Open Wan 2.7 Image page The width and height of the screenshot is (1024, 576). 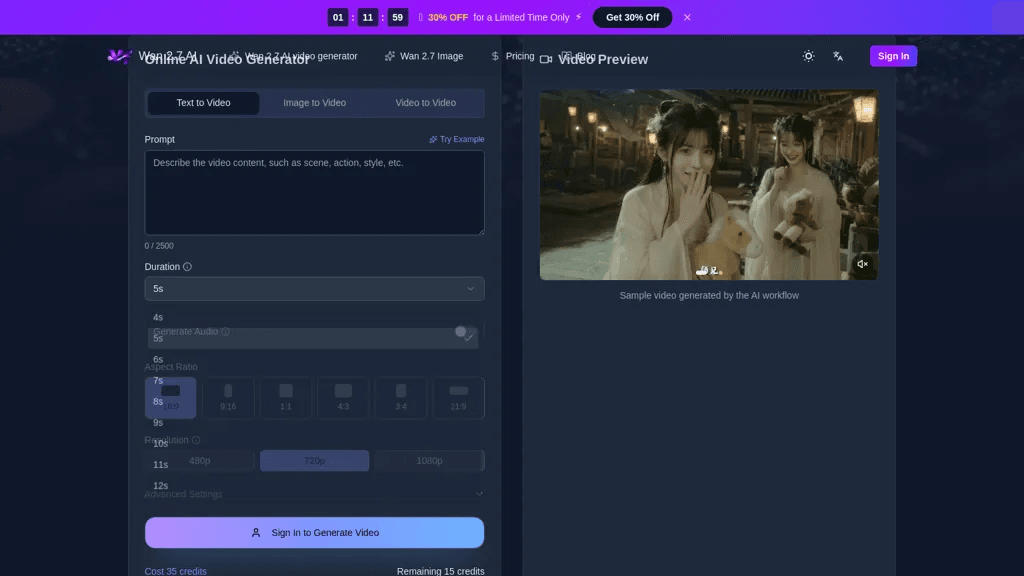(x=424, y=56)
